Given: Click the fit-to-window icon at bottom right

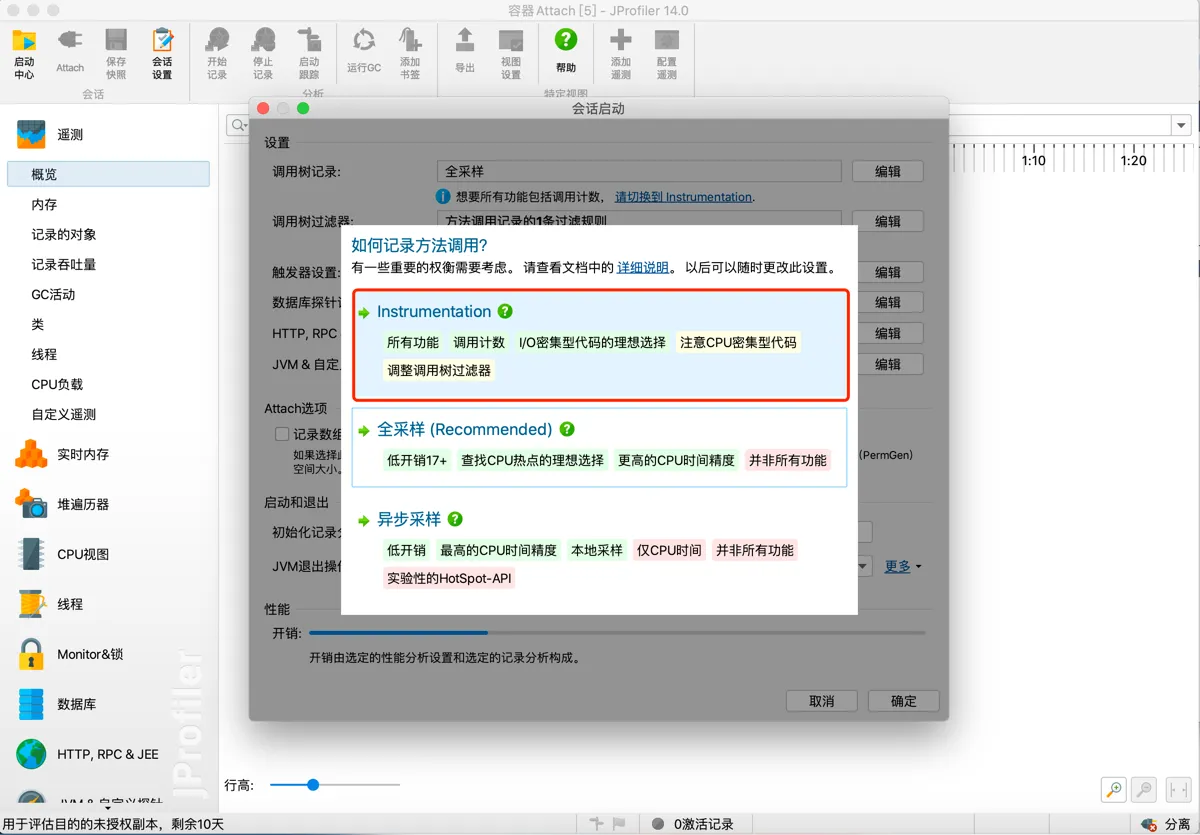Looking at the screenshot, I should pos(1179,789).
